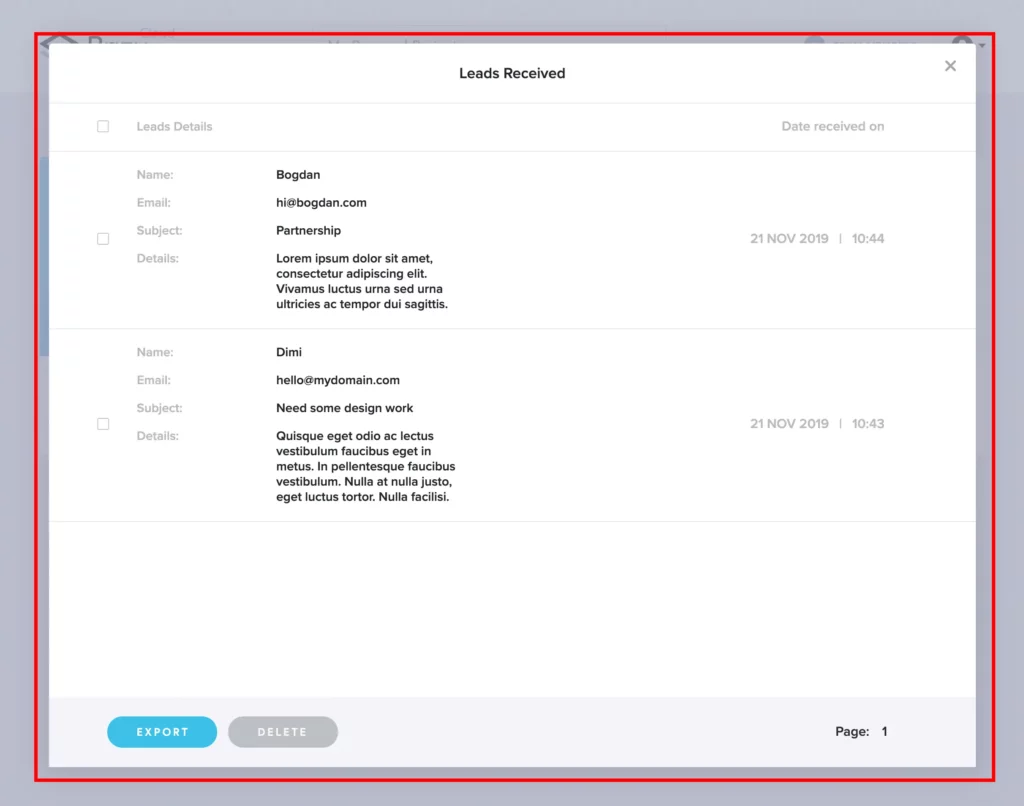Select the checkbox for Bogdan's lead
The image size is (1024, 806).
coord(103,239)
